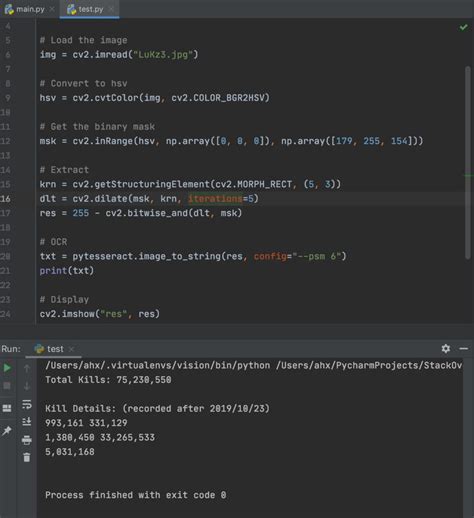Click the "# OCR" comment line

[53, 242]
